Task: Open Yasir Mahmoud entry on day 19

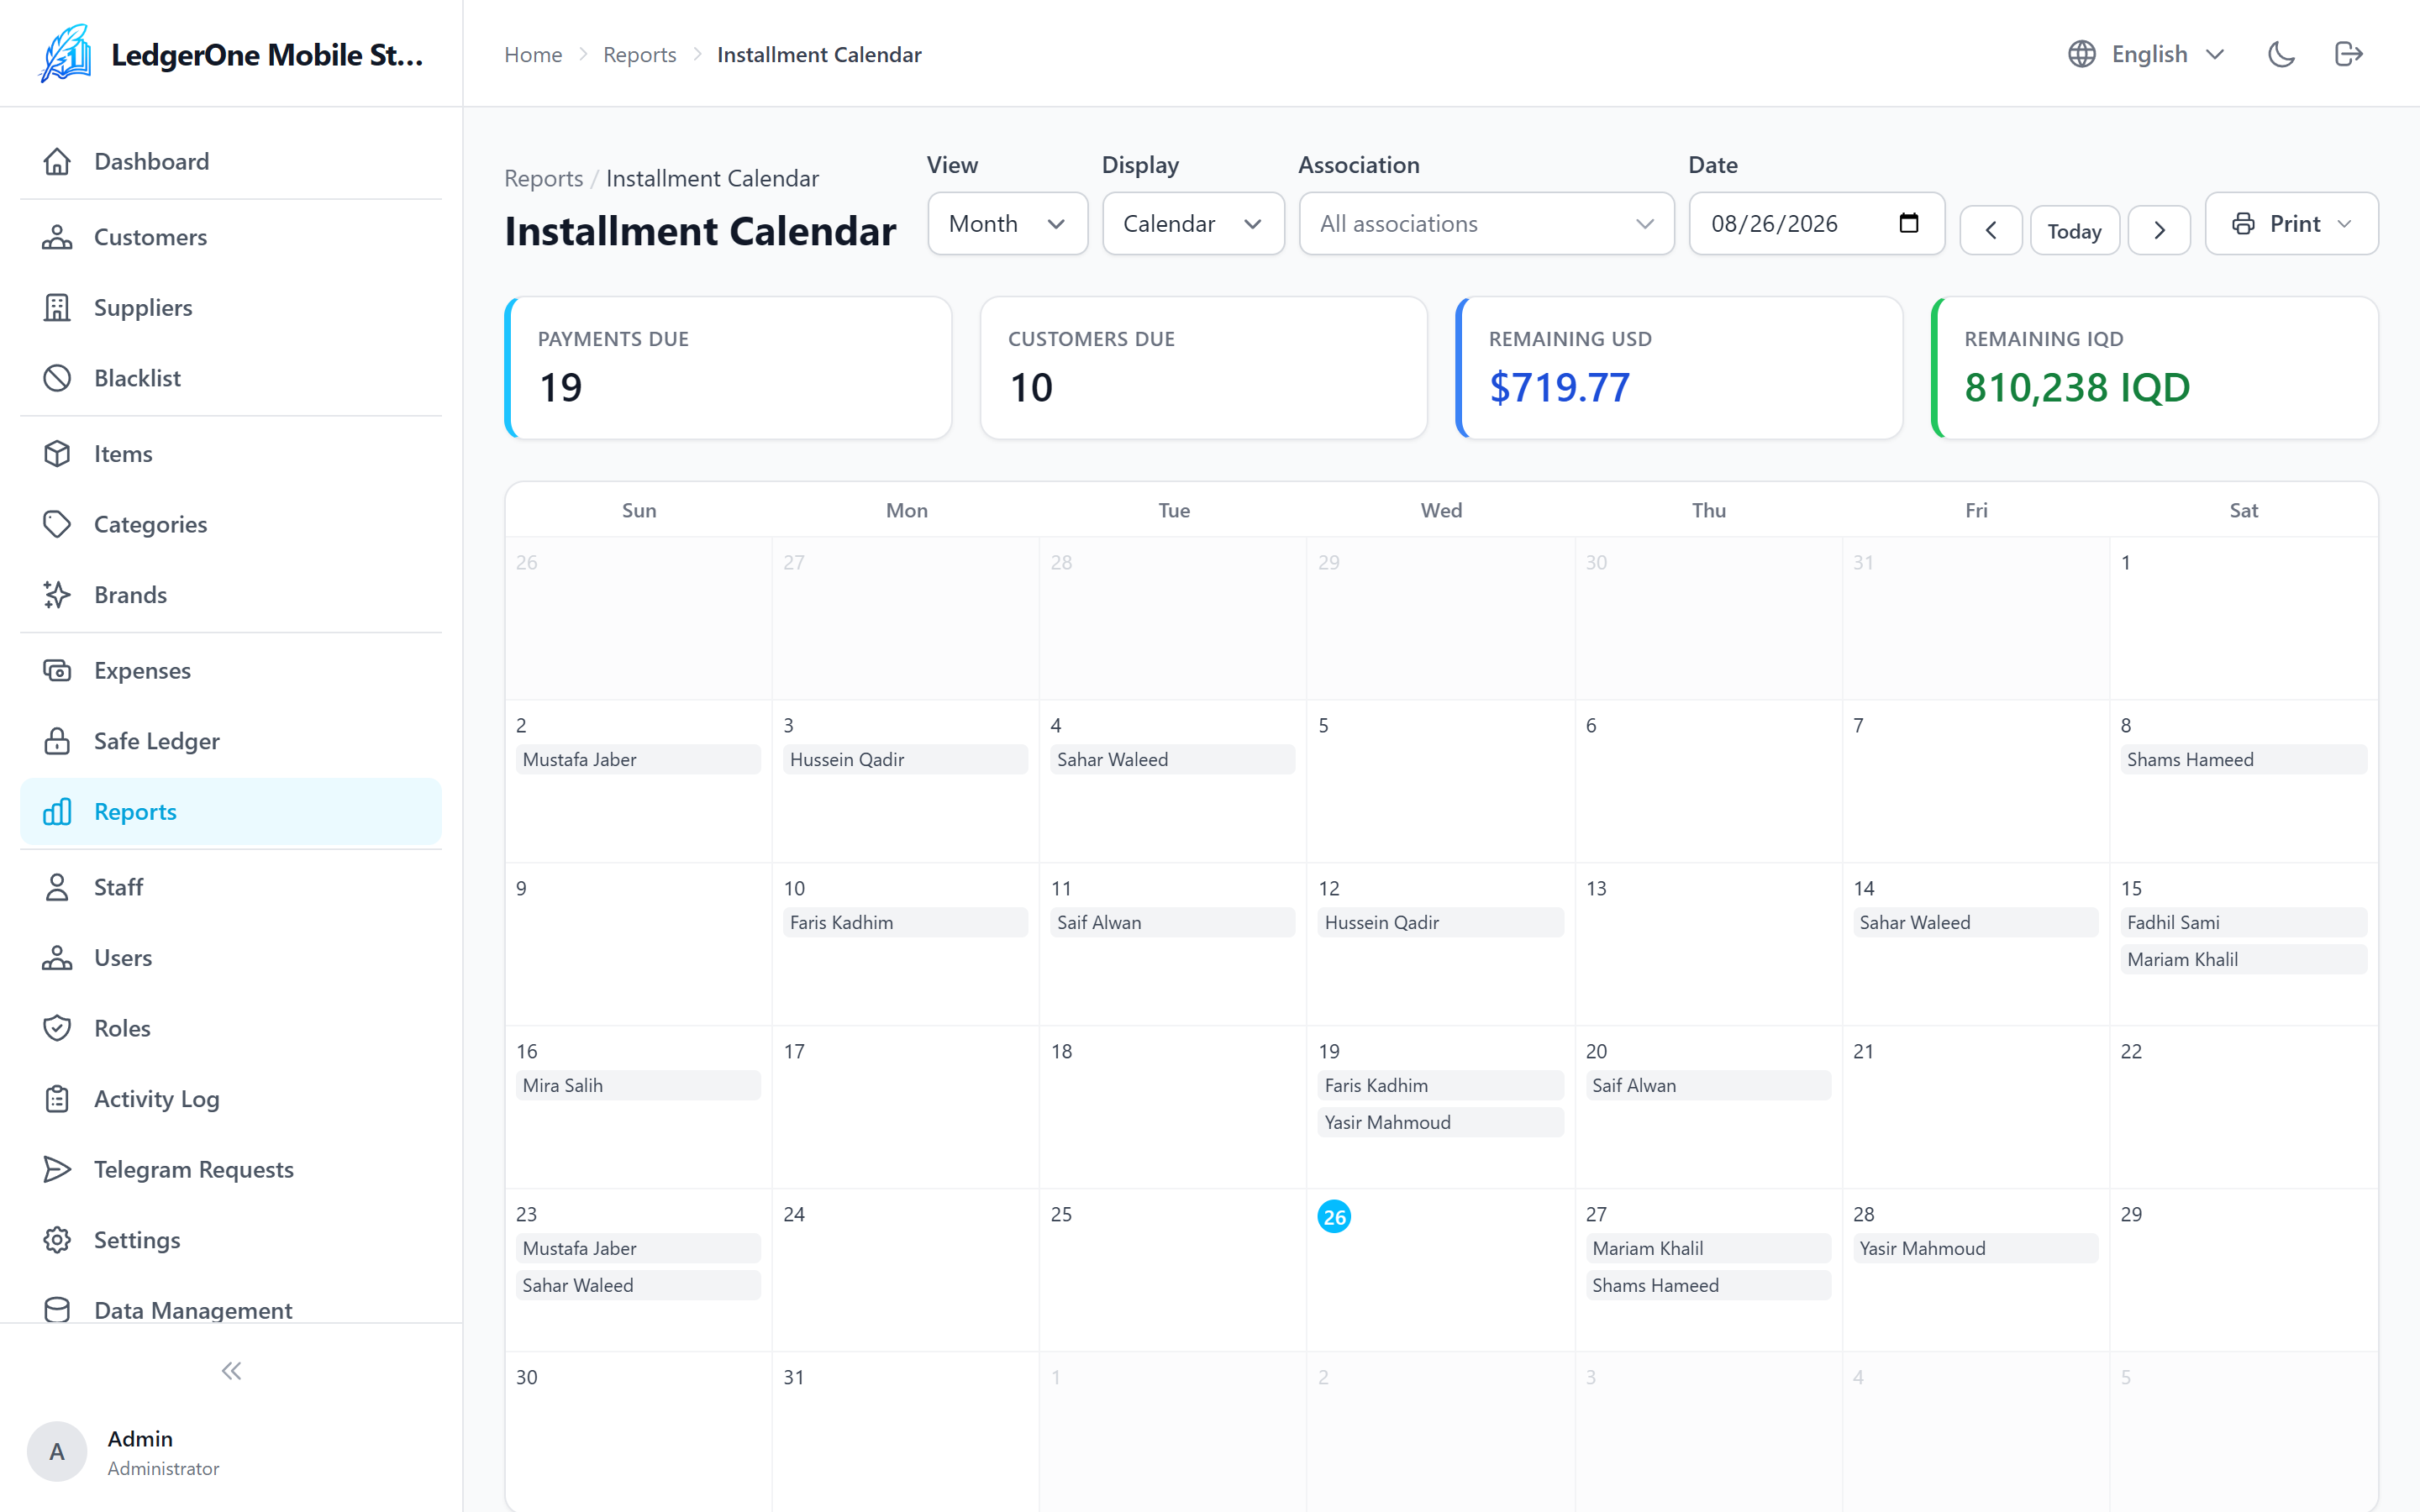Action: (x=1440, y=1122)
